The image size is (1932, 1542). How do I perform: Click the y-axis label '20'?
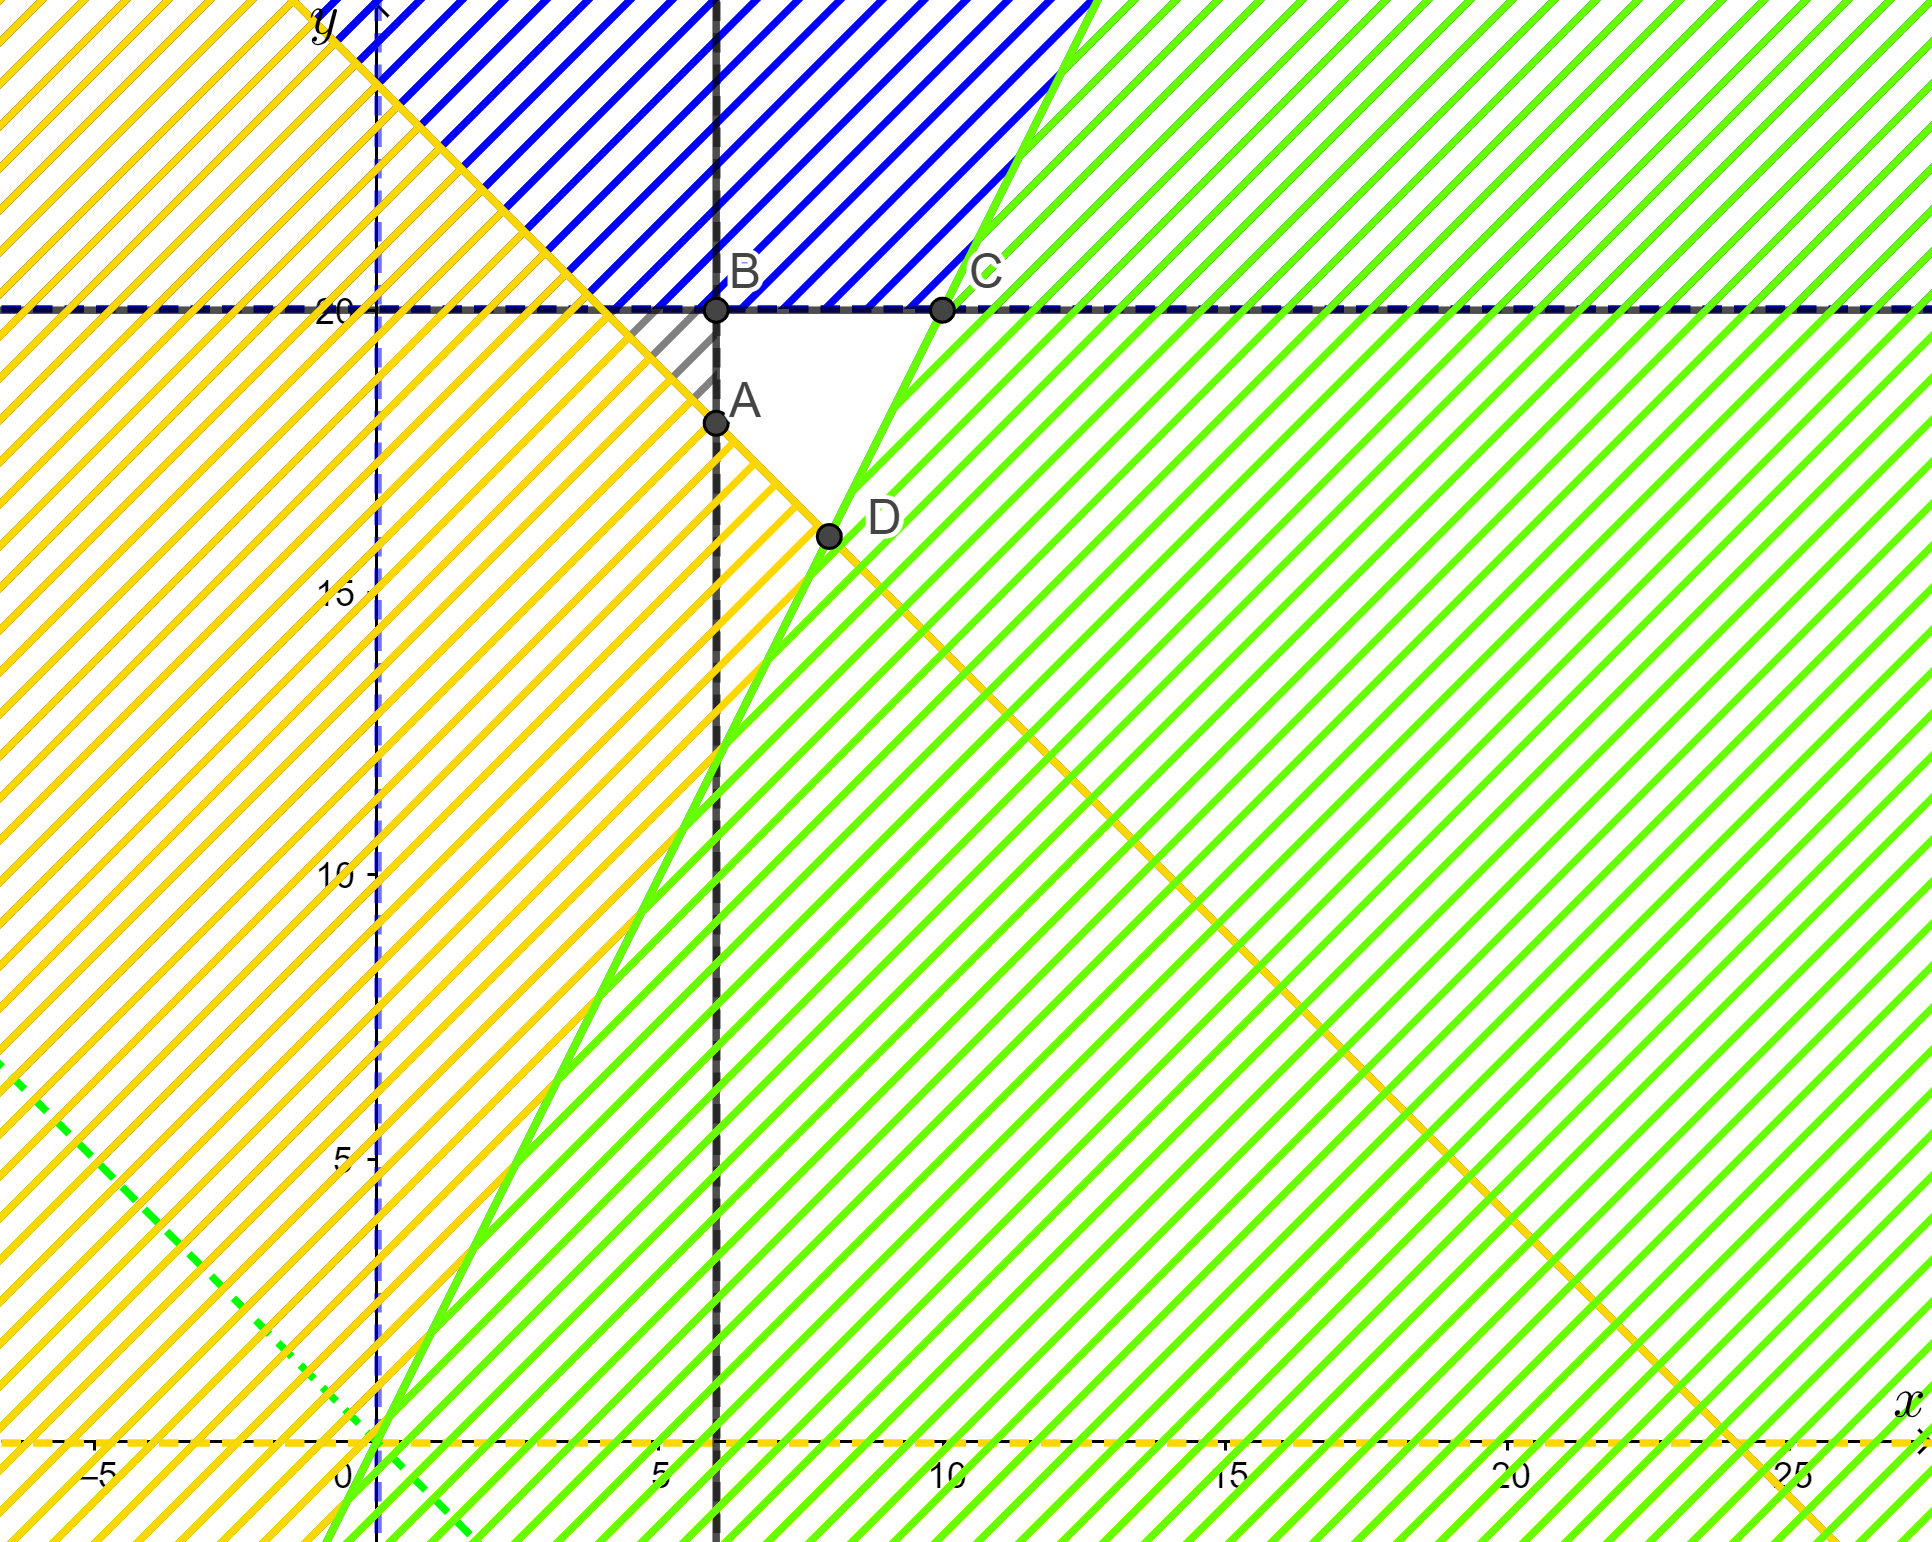click(334, 311)
